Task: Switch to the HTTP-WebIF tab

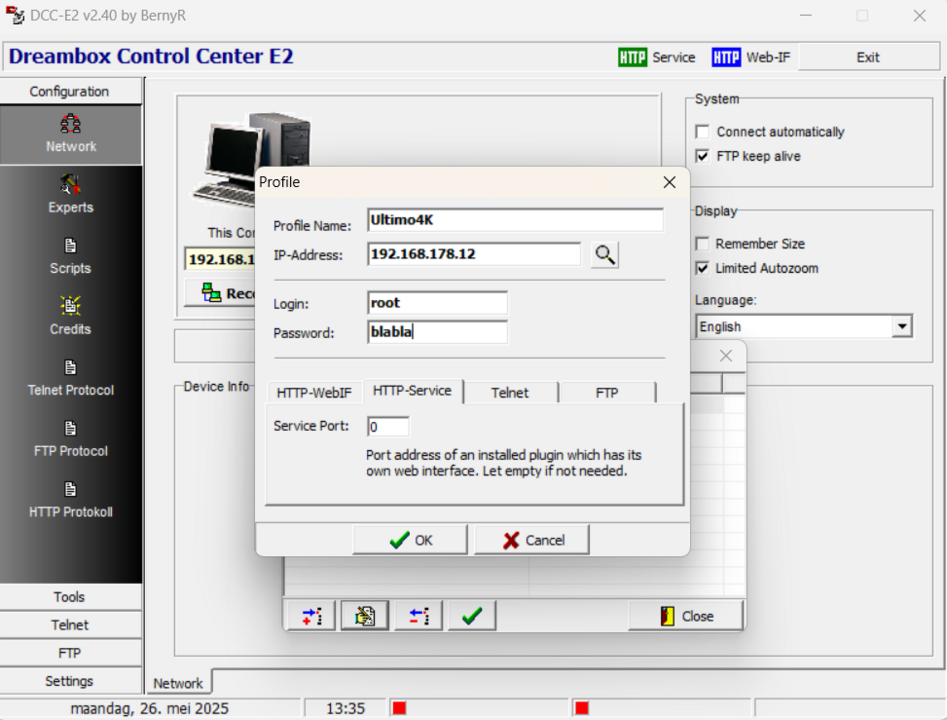Action: click(314, 392)
